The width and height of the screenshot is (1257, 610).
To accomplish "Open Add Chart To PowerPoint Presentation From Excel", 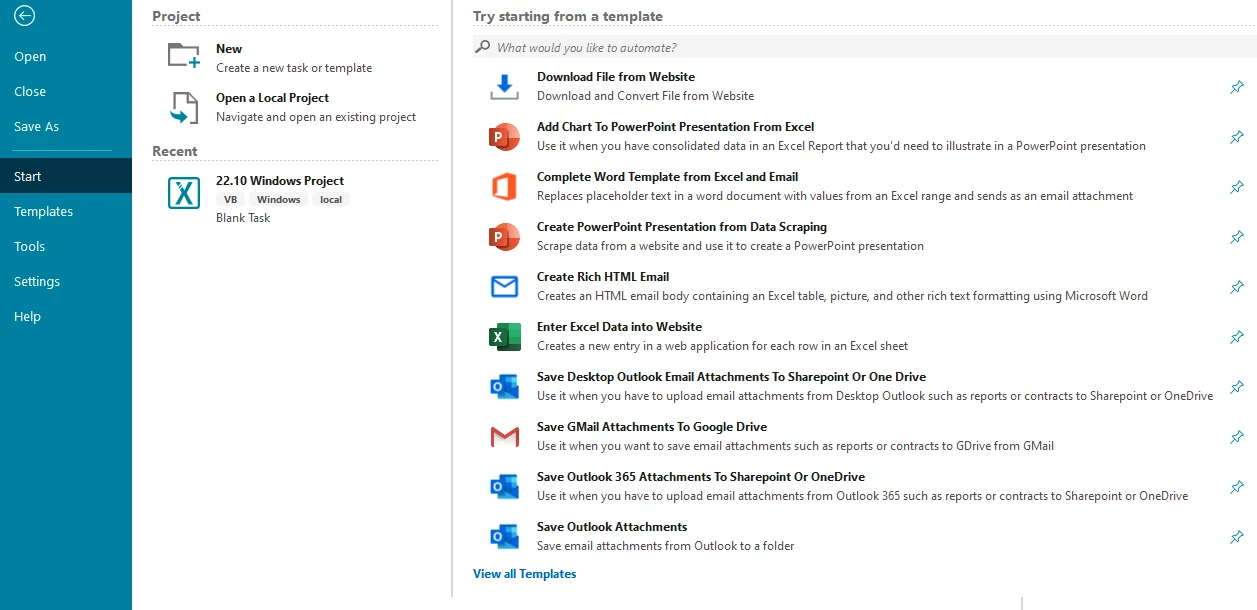I will click(x=676, y=126).
